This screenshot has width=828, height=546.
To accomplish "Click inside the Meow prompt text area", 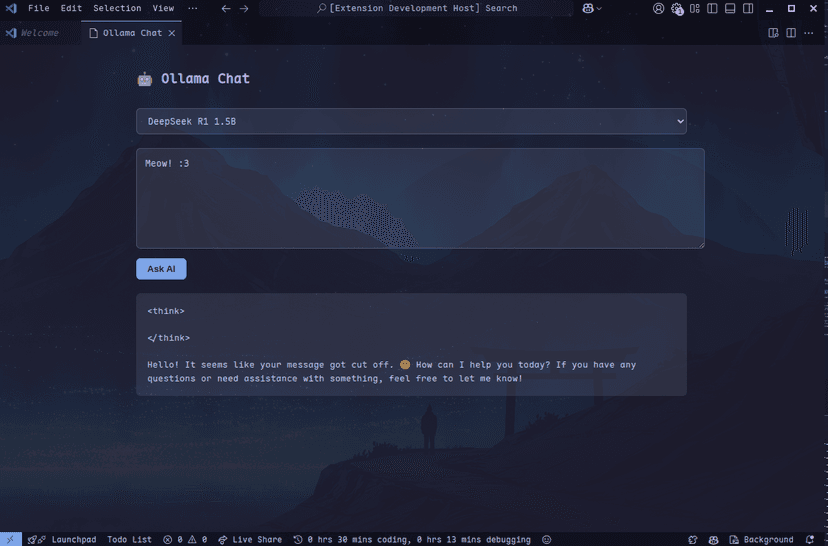I will [x=420, y=198].
